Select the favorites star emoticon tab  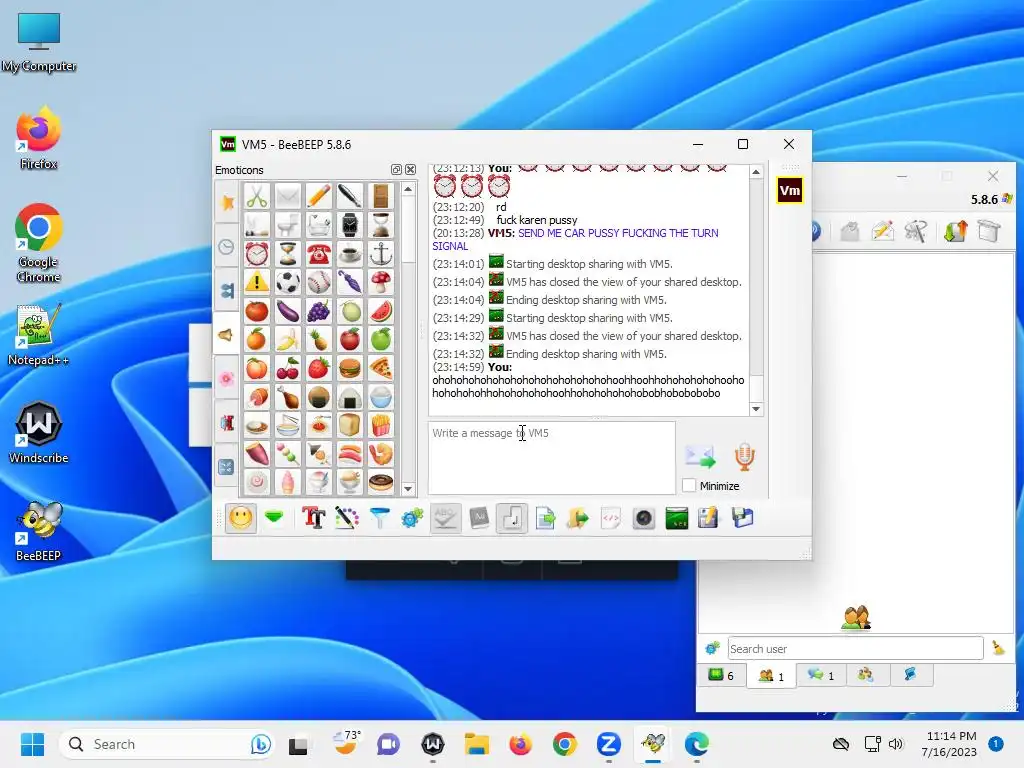coord(227,202)
